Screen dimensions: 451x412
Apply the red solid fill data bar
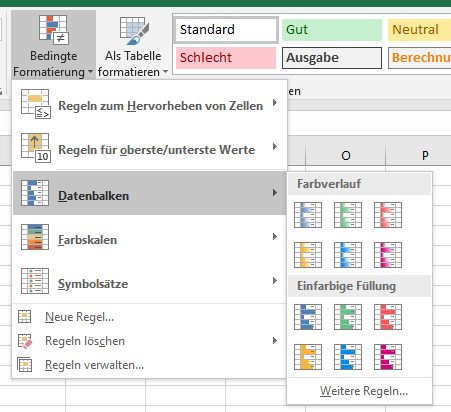coord(388,317)
